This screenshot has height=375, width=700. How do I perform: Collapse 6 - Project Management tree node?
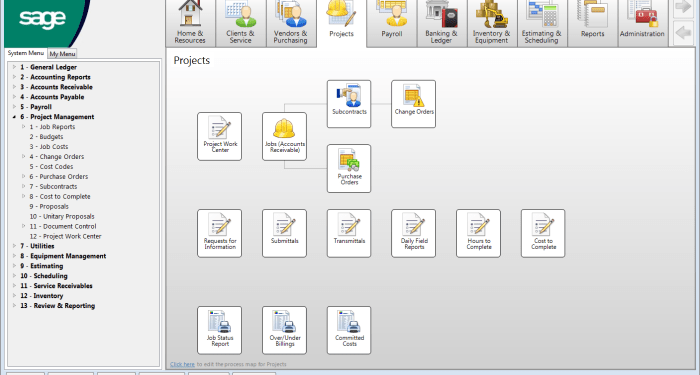(x=14, y=117)
